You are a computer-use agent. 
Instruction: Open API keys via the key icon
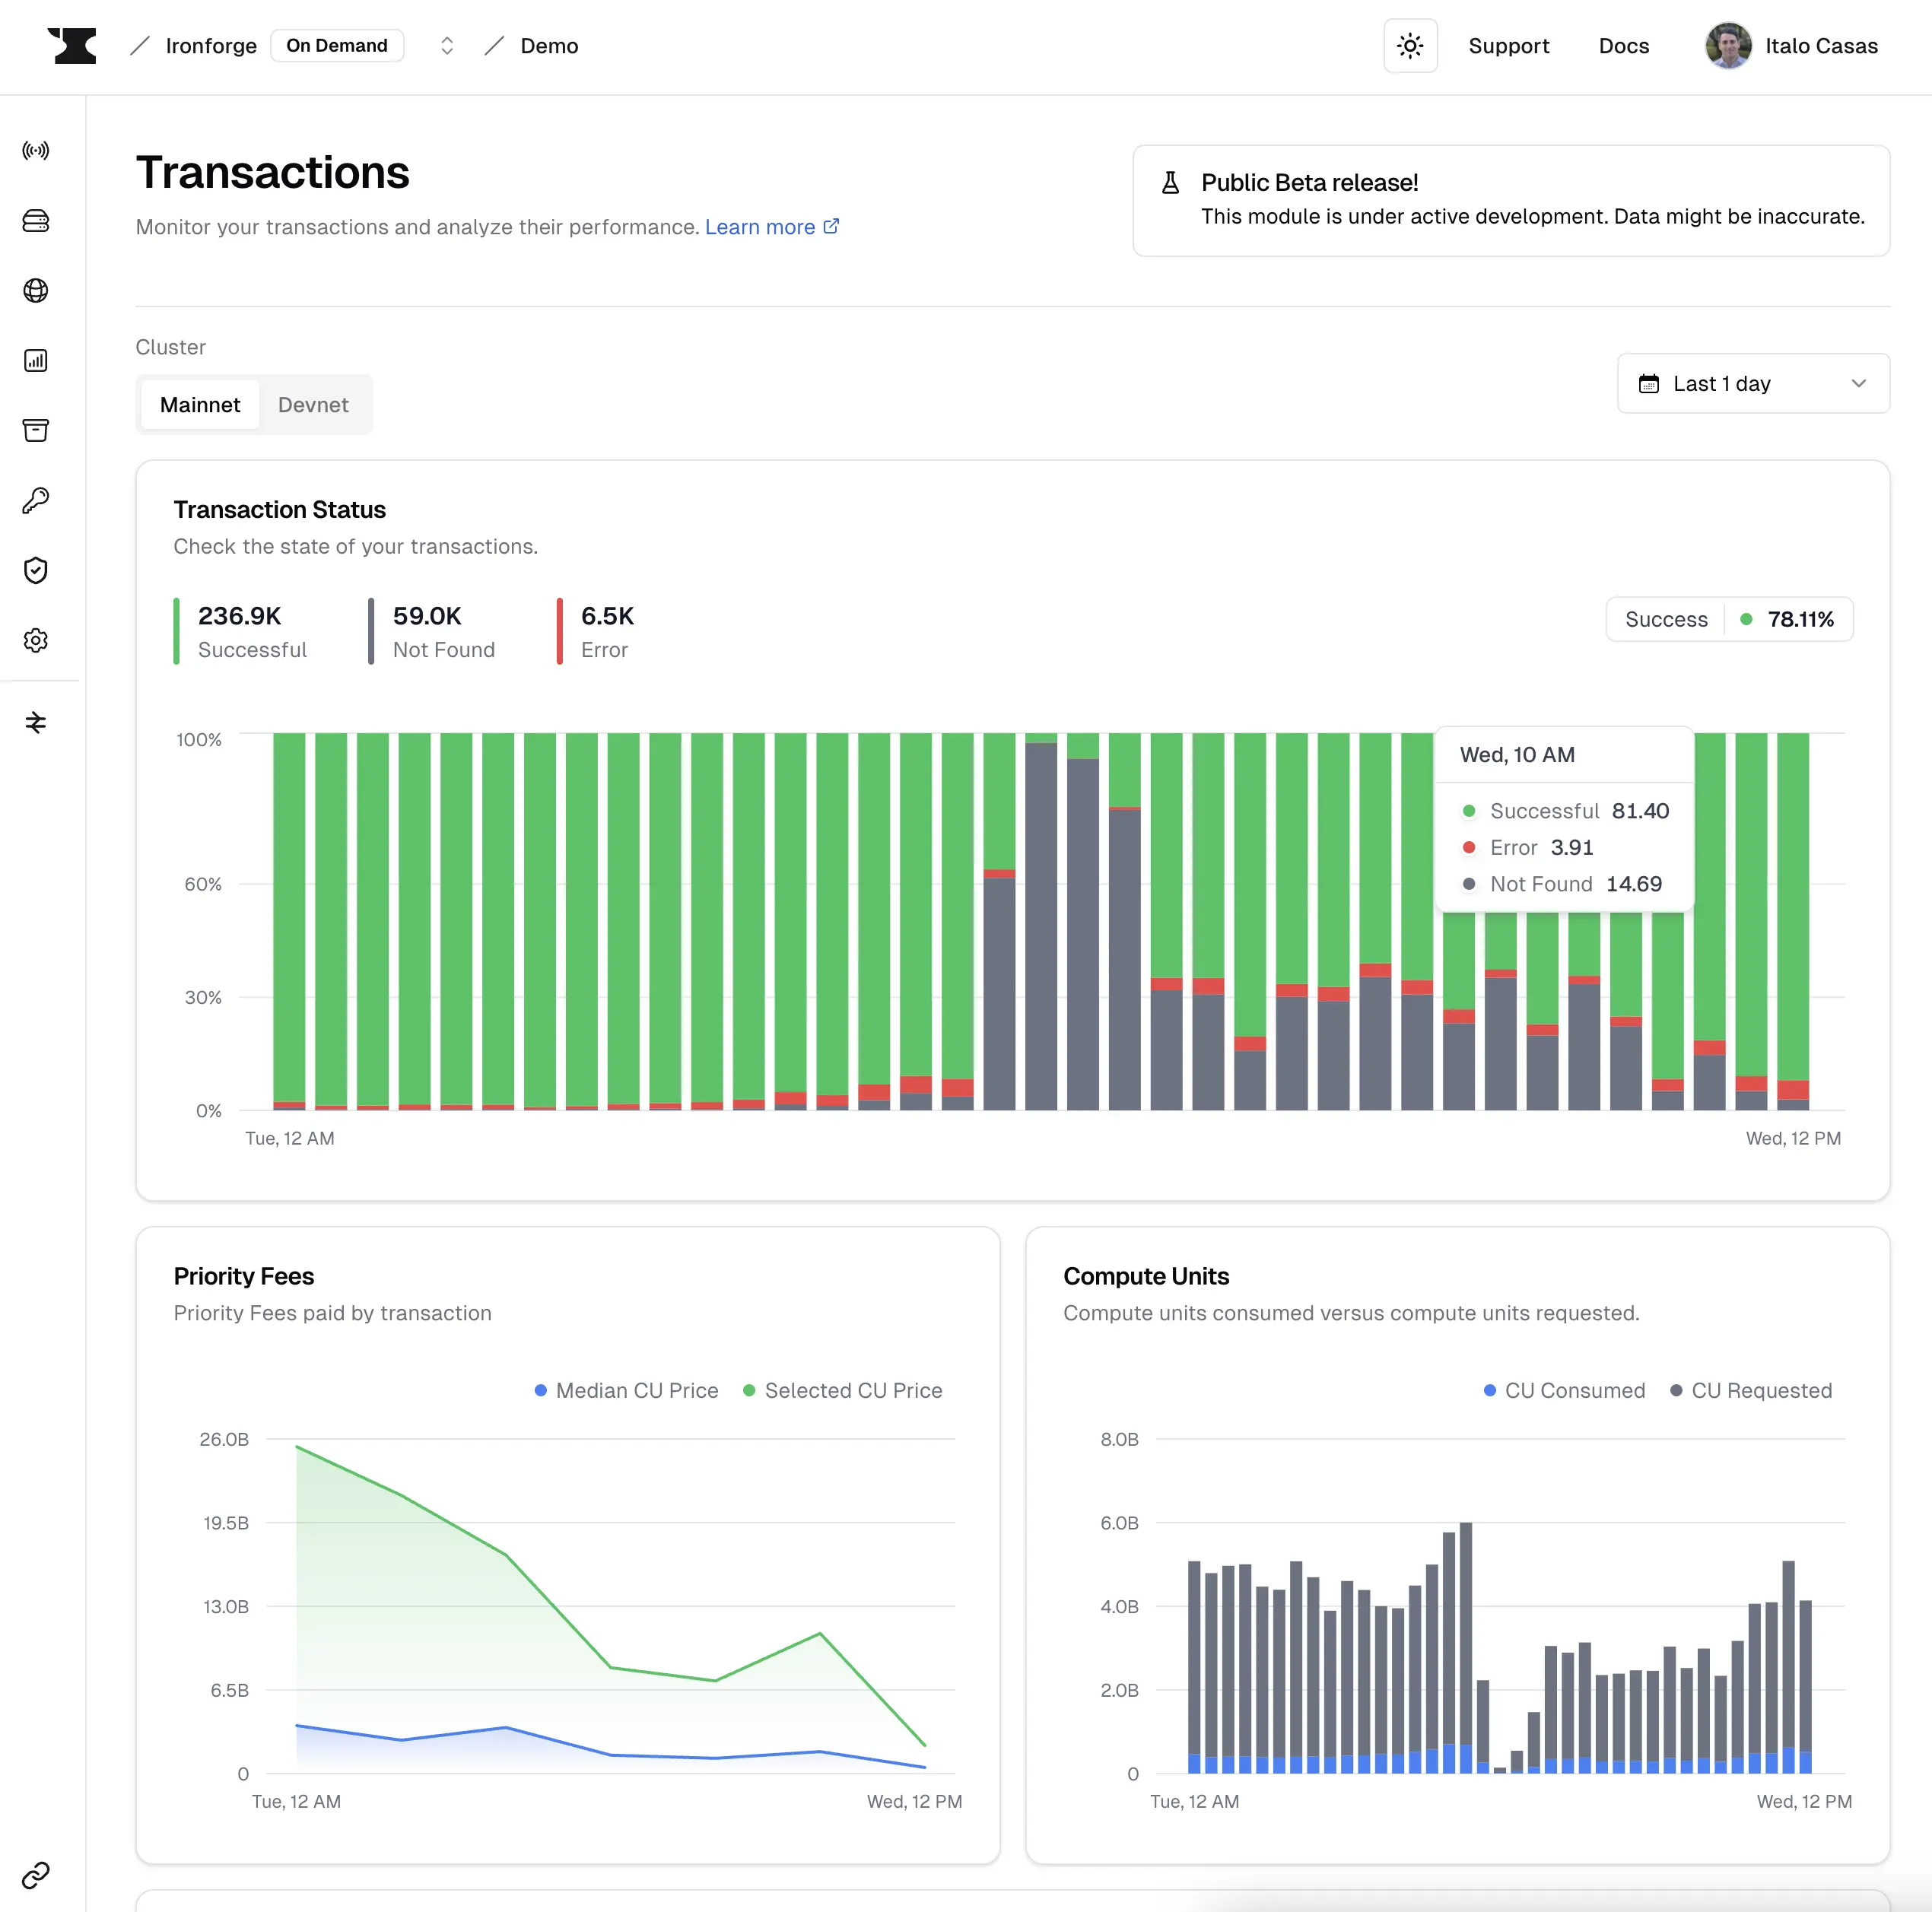pos(36,500)
